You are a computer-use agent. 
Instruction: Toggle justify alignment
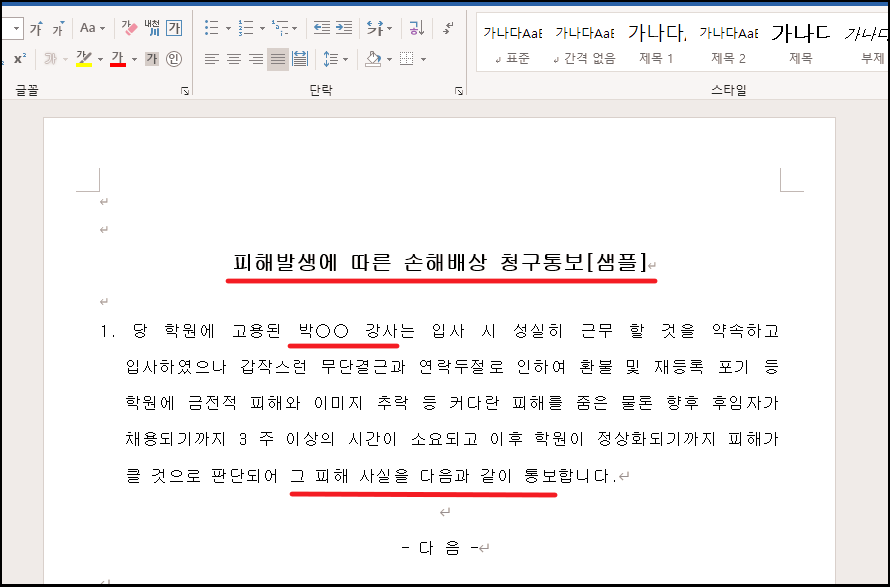point(278,58)
